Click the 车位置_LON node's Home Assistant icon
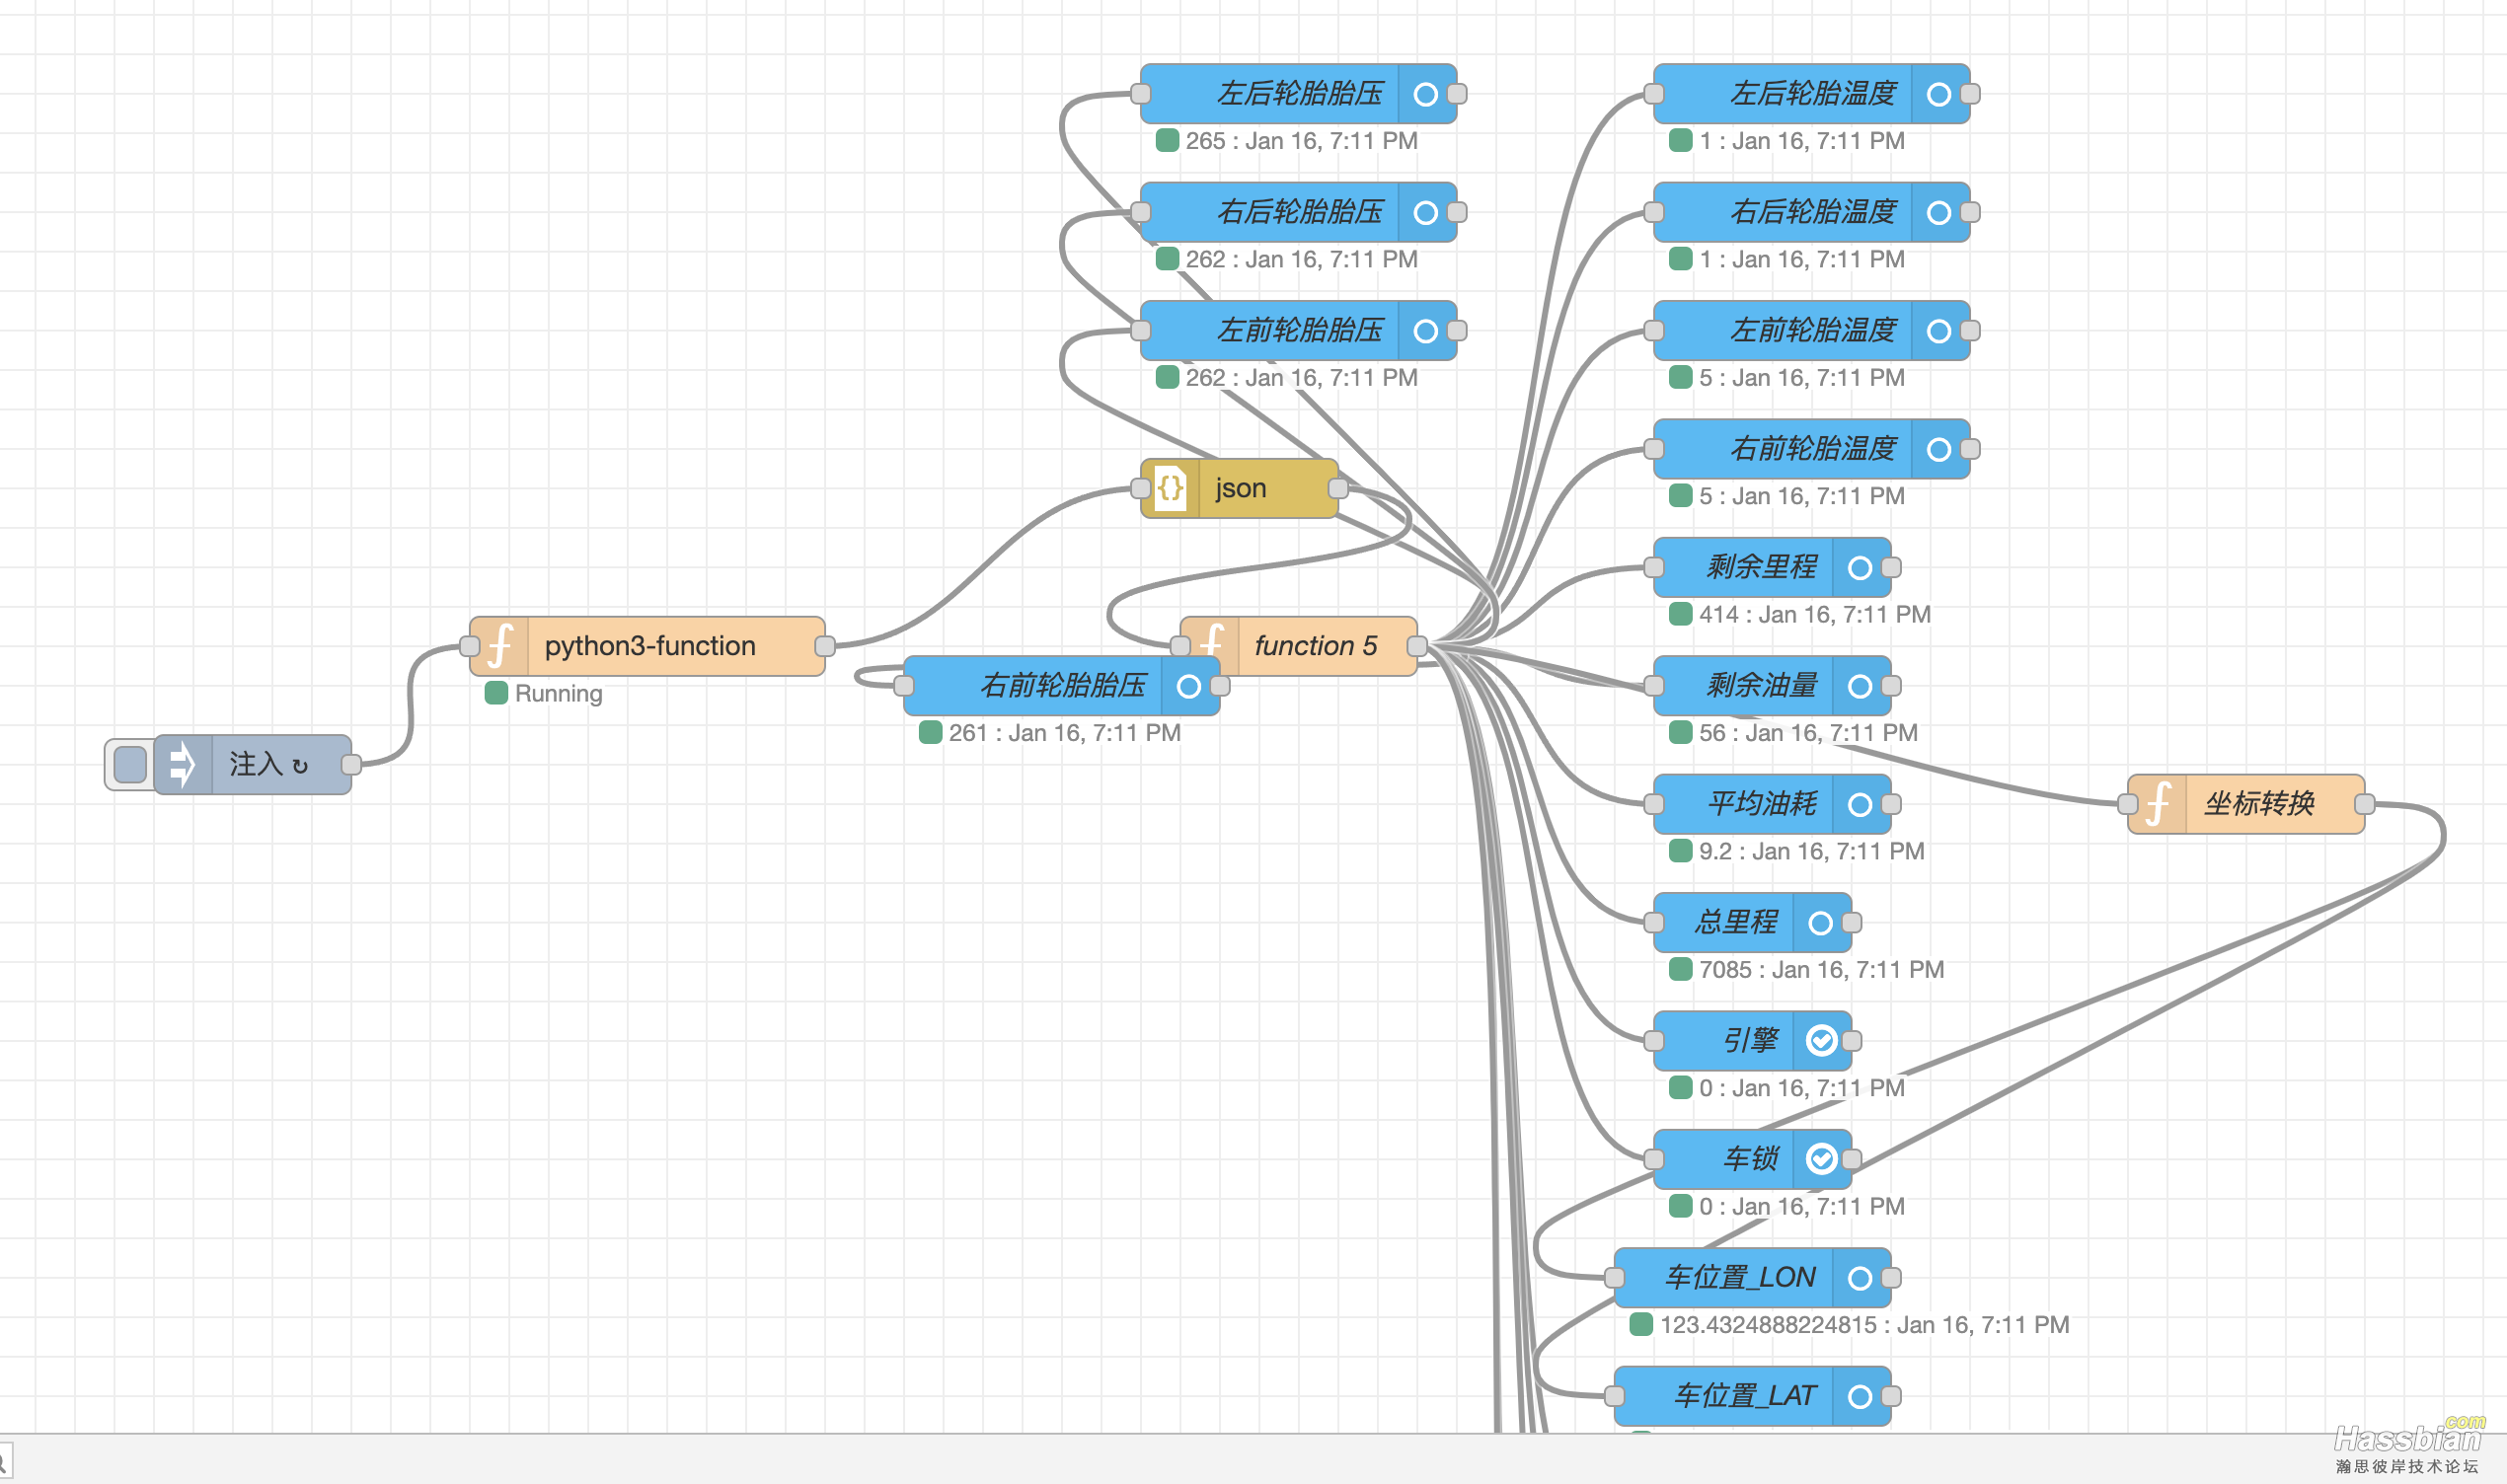This screenshot has width=2507, height=1484. point(1860,1278)
